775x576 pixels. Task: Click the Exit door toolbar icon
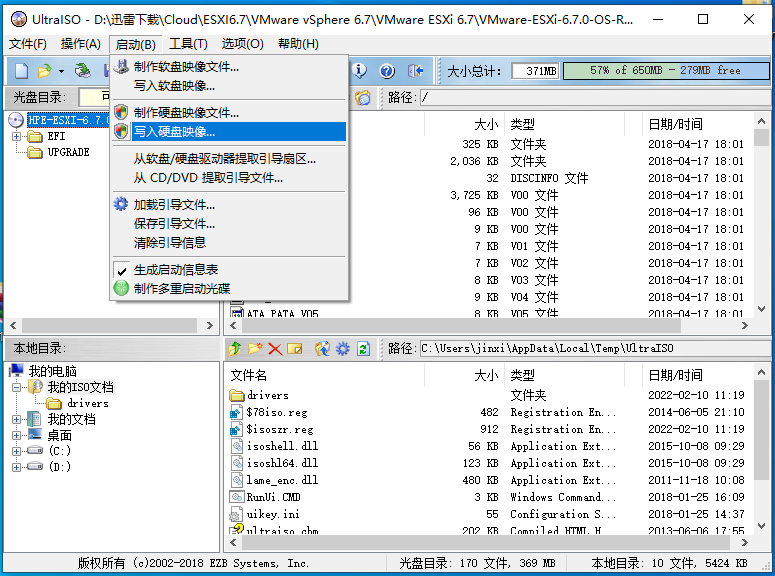pyautogui.click(x=415, y=71)
